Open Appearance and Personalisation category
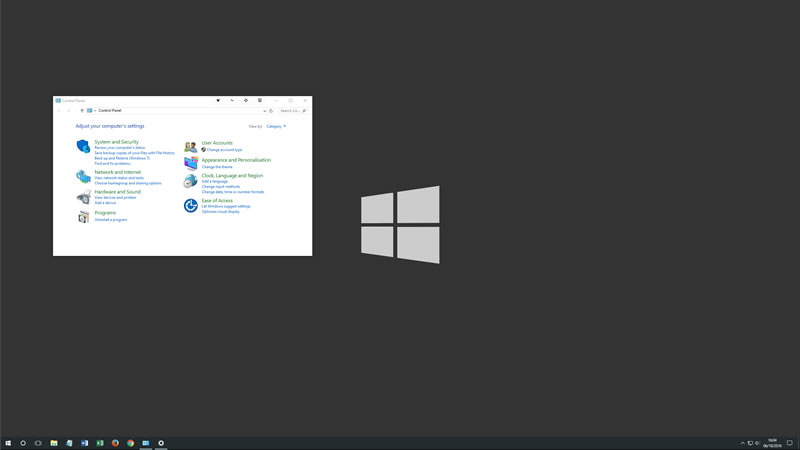 [x=236, y=160]
